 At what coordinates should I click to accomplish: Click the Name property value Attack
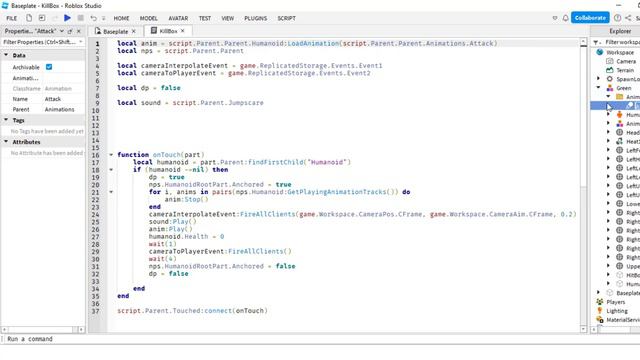[x=53, y=99]
